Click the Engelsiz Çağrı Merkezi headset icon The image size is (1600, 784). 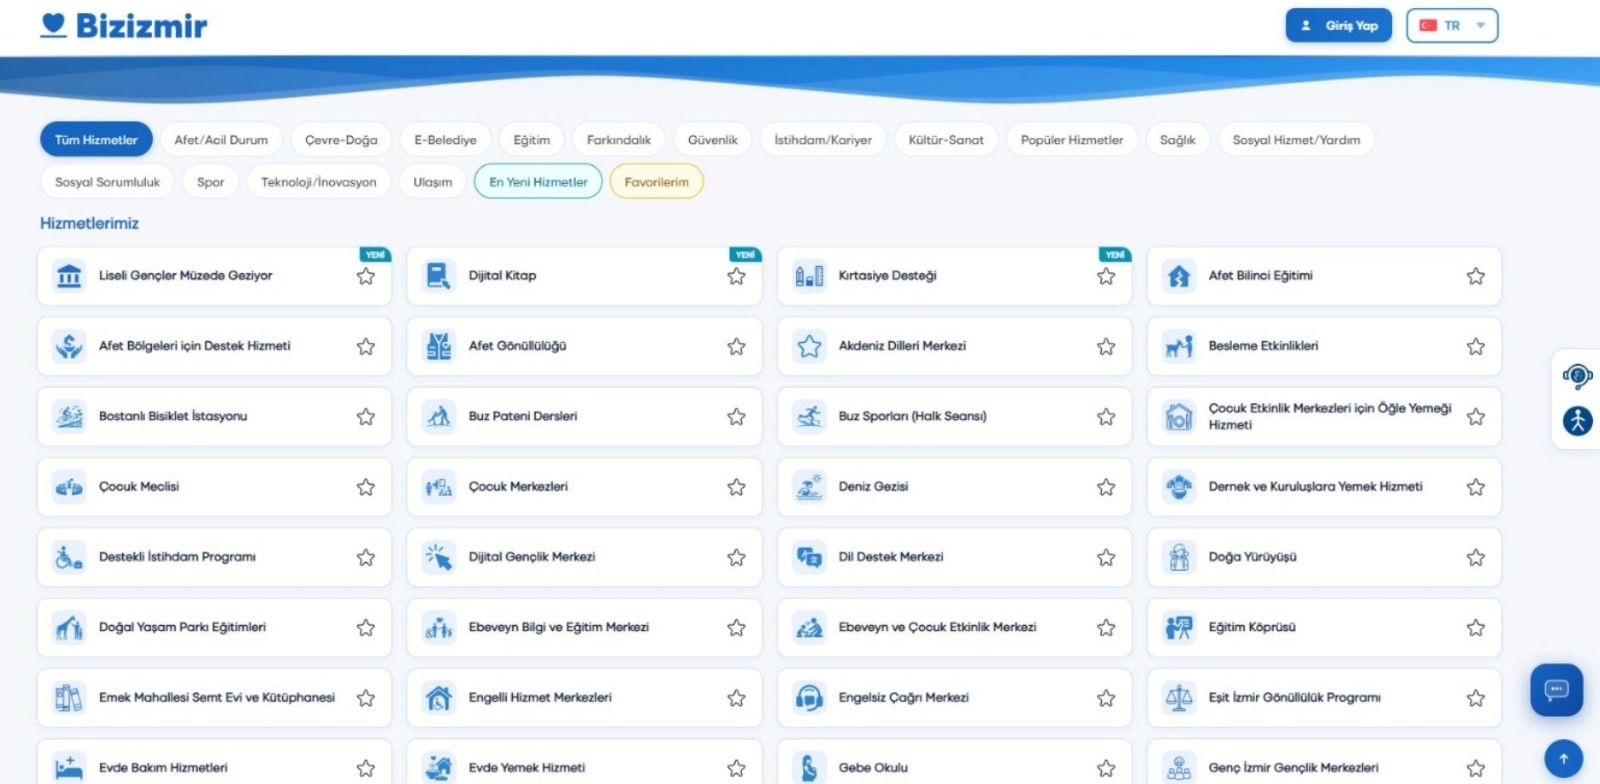pos(809,698)
